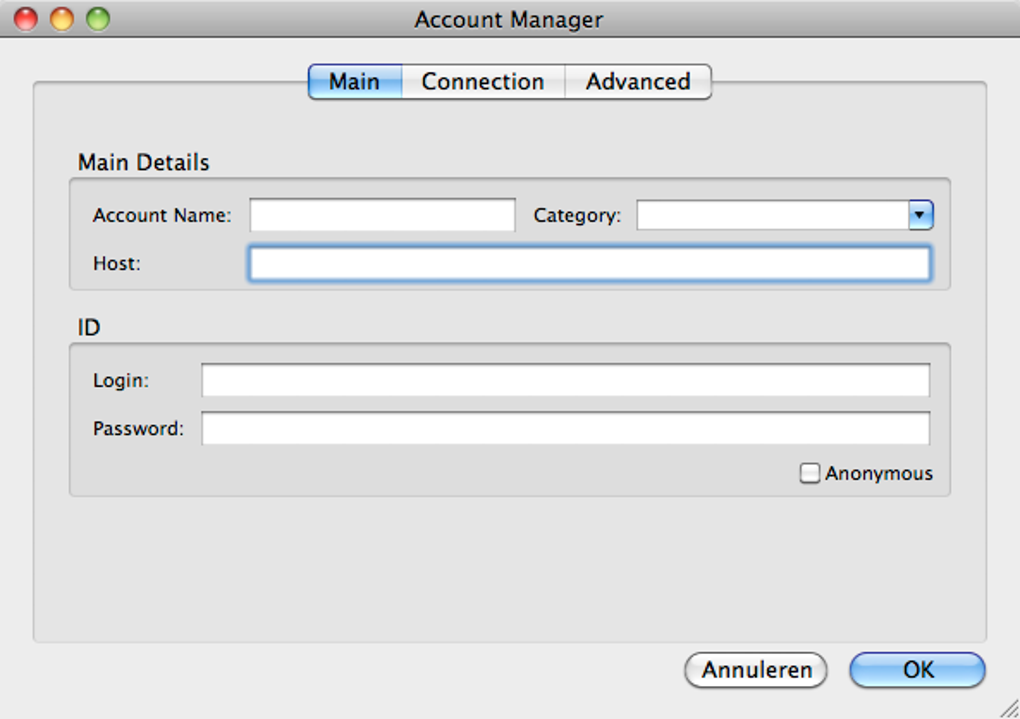
Task: Go to the Advanced tab
Action: (x=638, y=82)
